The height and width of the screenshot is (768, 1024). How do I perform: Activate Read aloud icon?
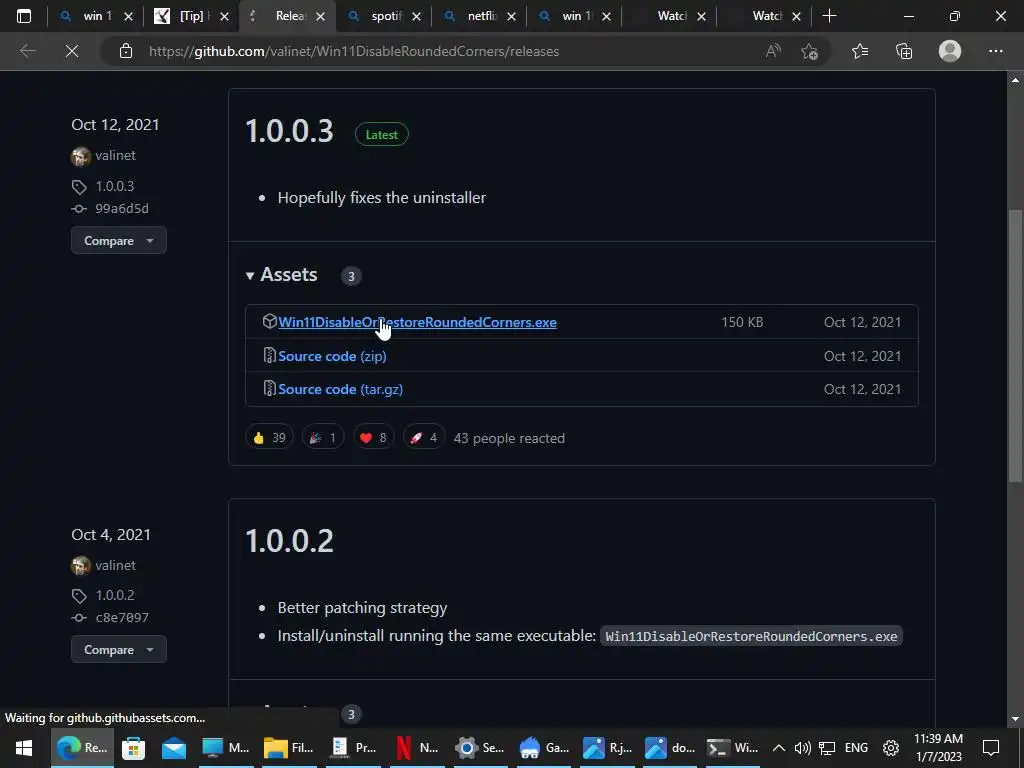773,51
